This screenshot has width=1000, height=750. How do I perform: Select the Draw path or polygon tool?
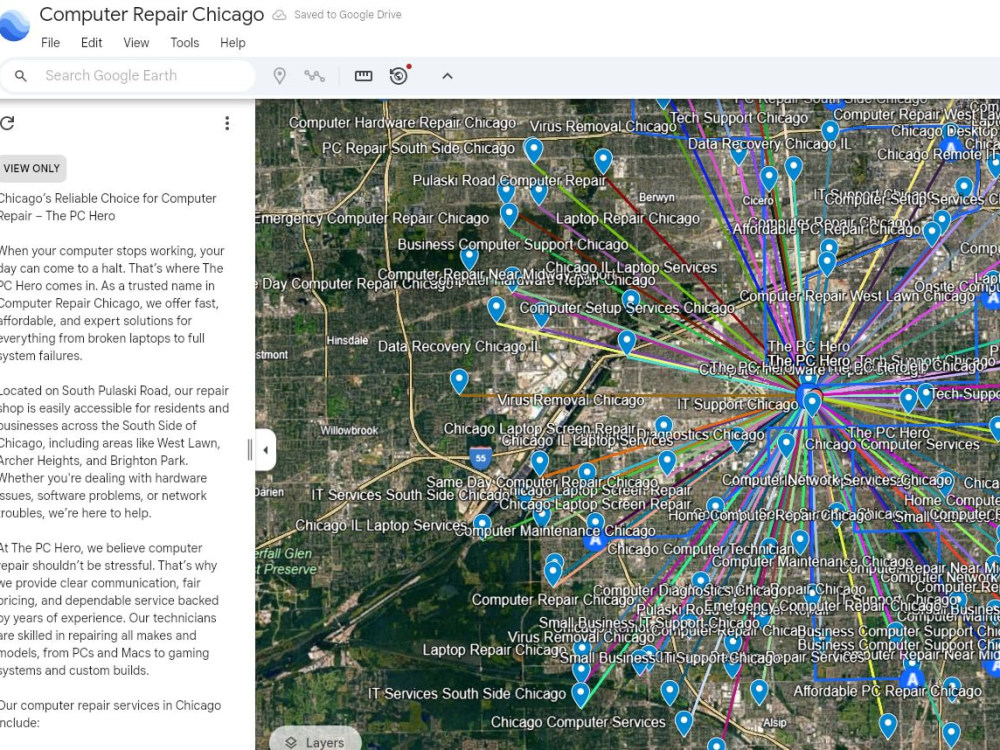(314, 76)
